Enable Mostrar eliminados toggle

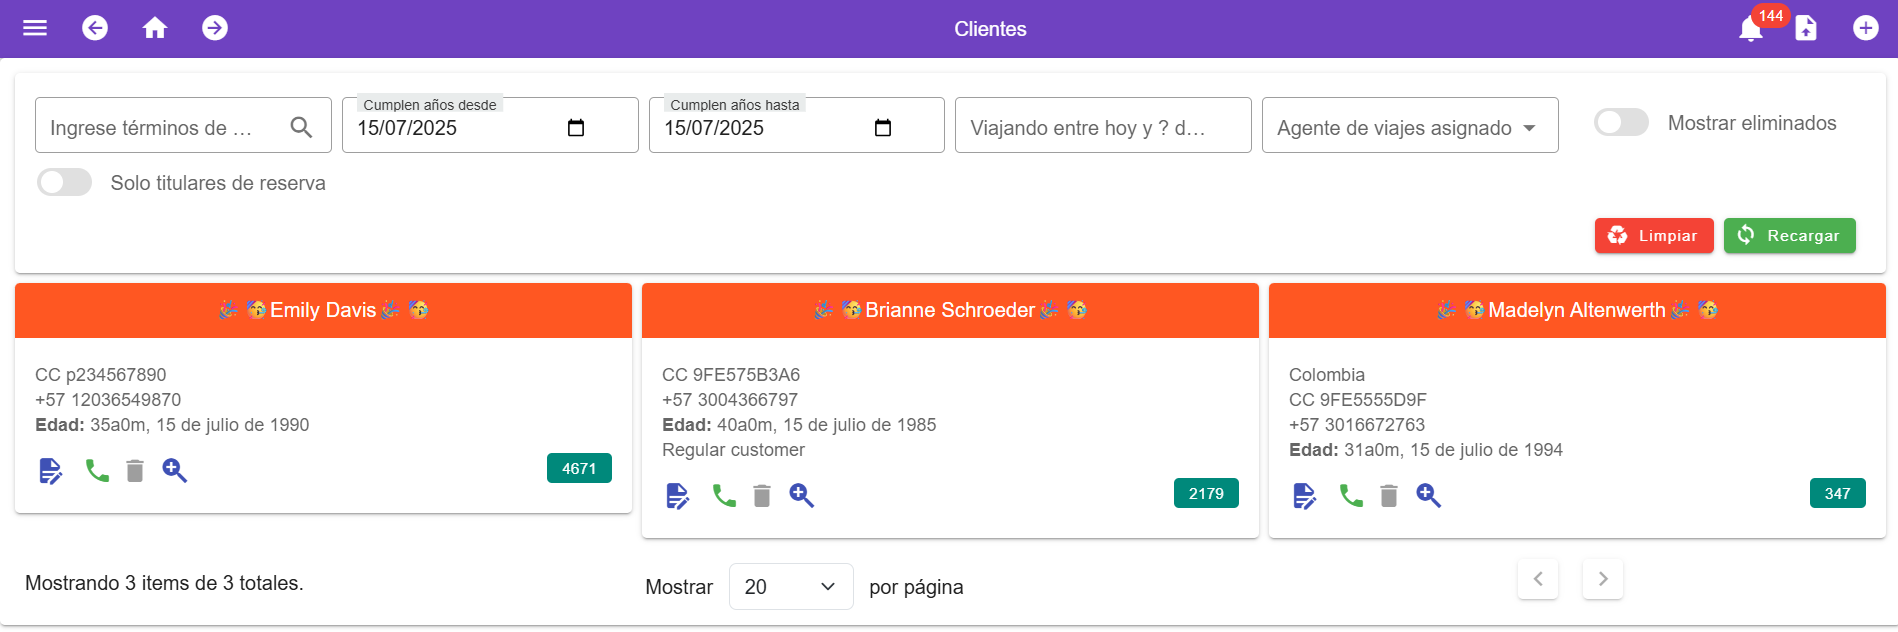click(x=1620, y=123)
